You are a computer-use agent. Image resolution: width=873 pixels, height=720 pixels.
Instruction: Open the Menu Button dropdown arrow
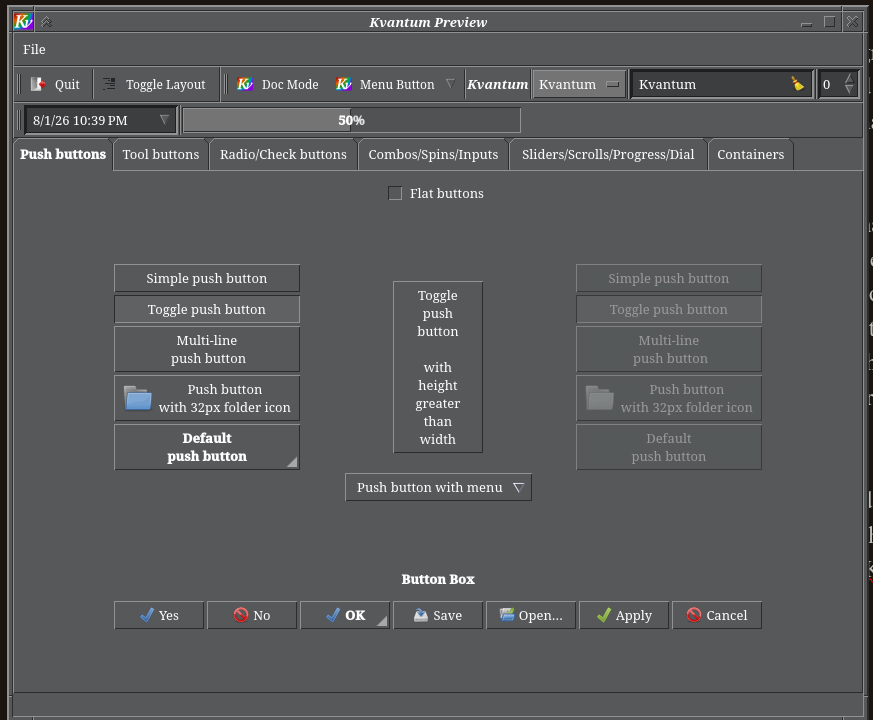click(x=450, y=84)
